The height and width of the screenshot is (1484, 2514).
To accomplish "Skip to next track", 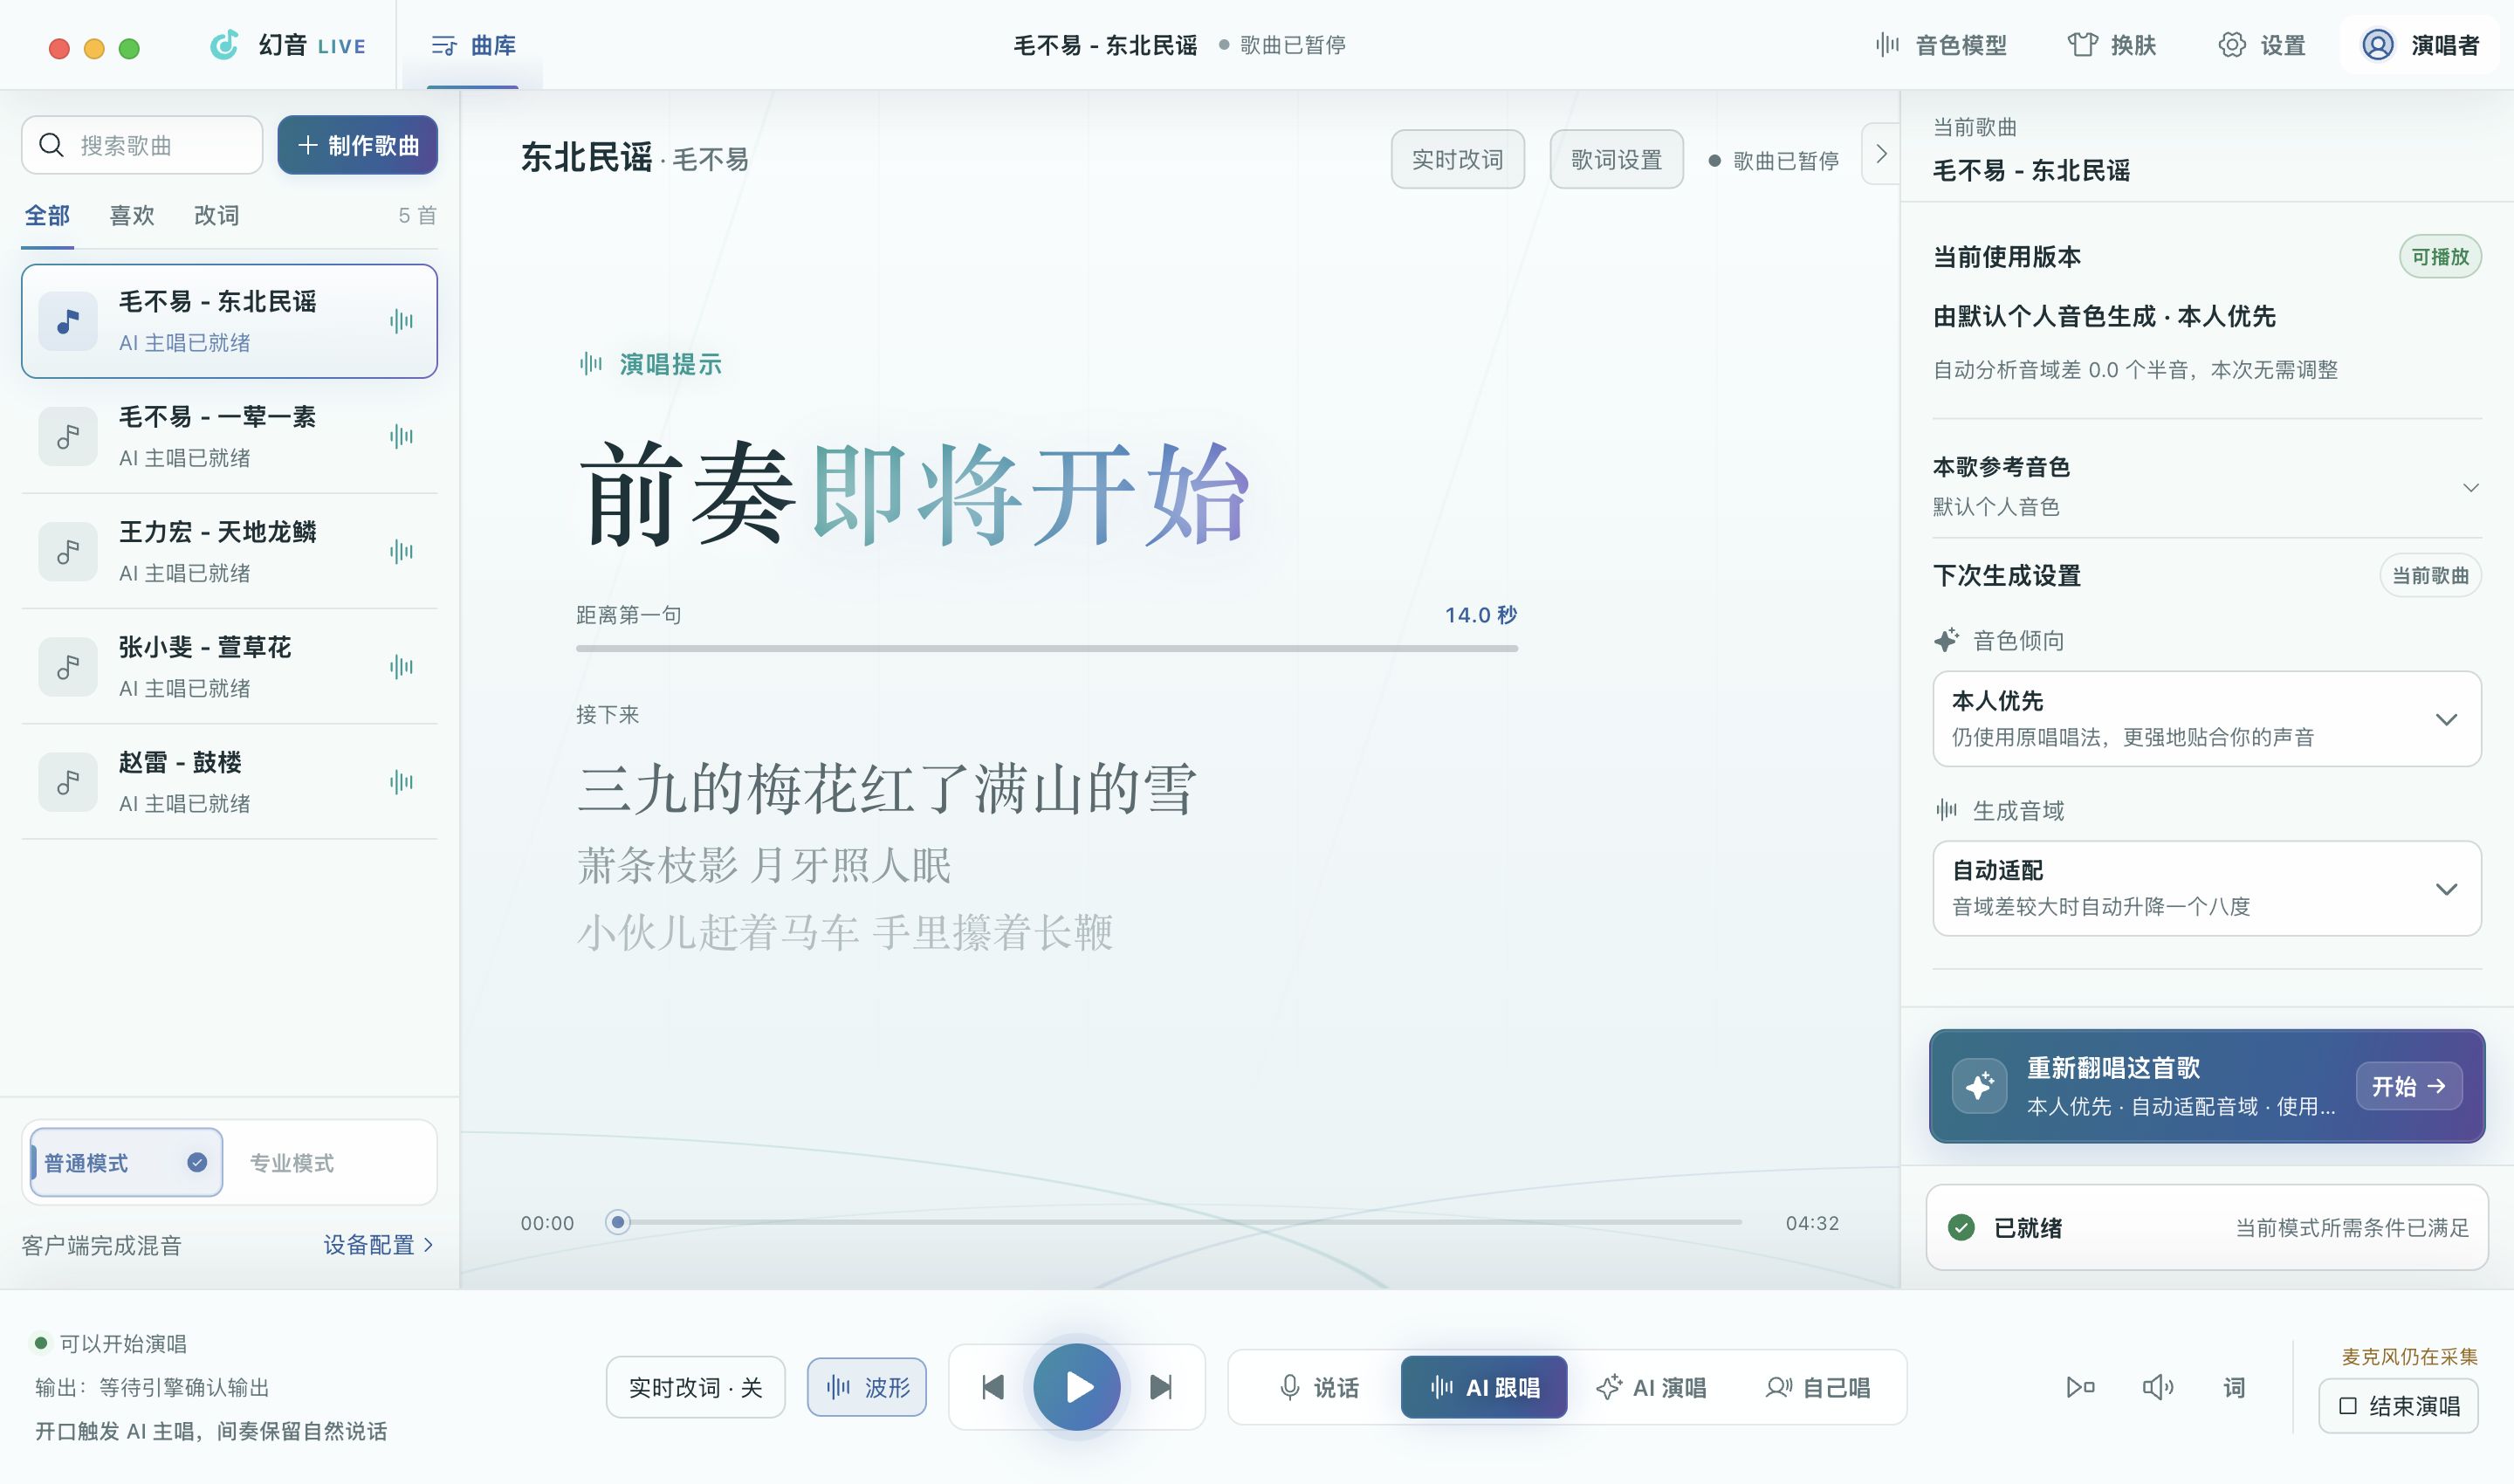I will click(1161, 1387).
